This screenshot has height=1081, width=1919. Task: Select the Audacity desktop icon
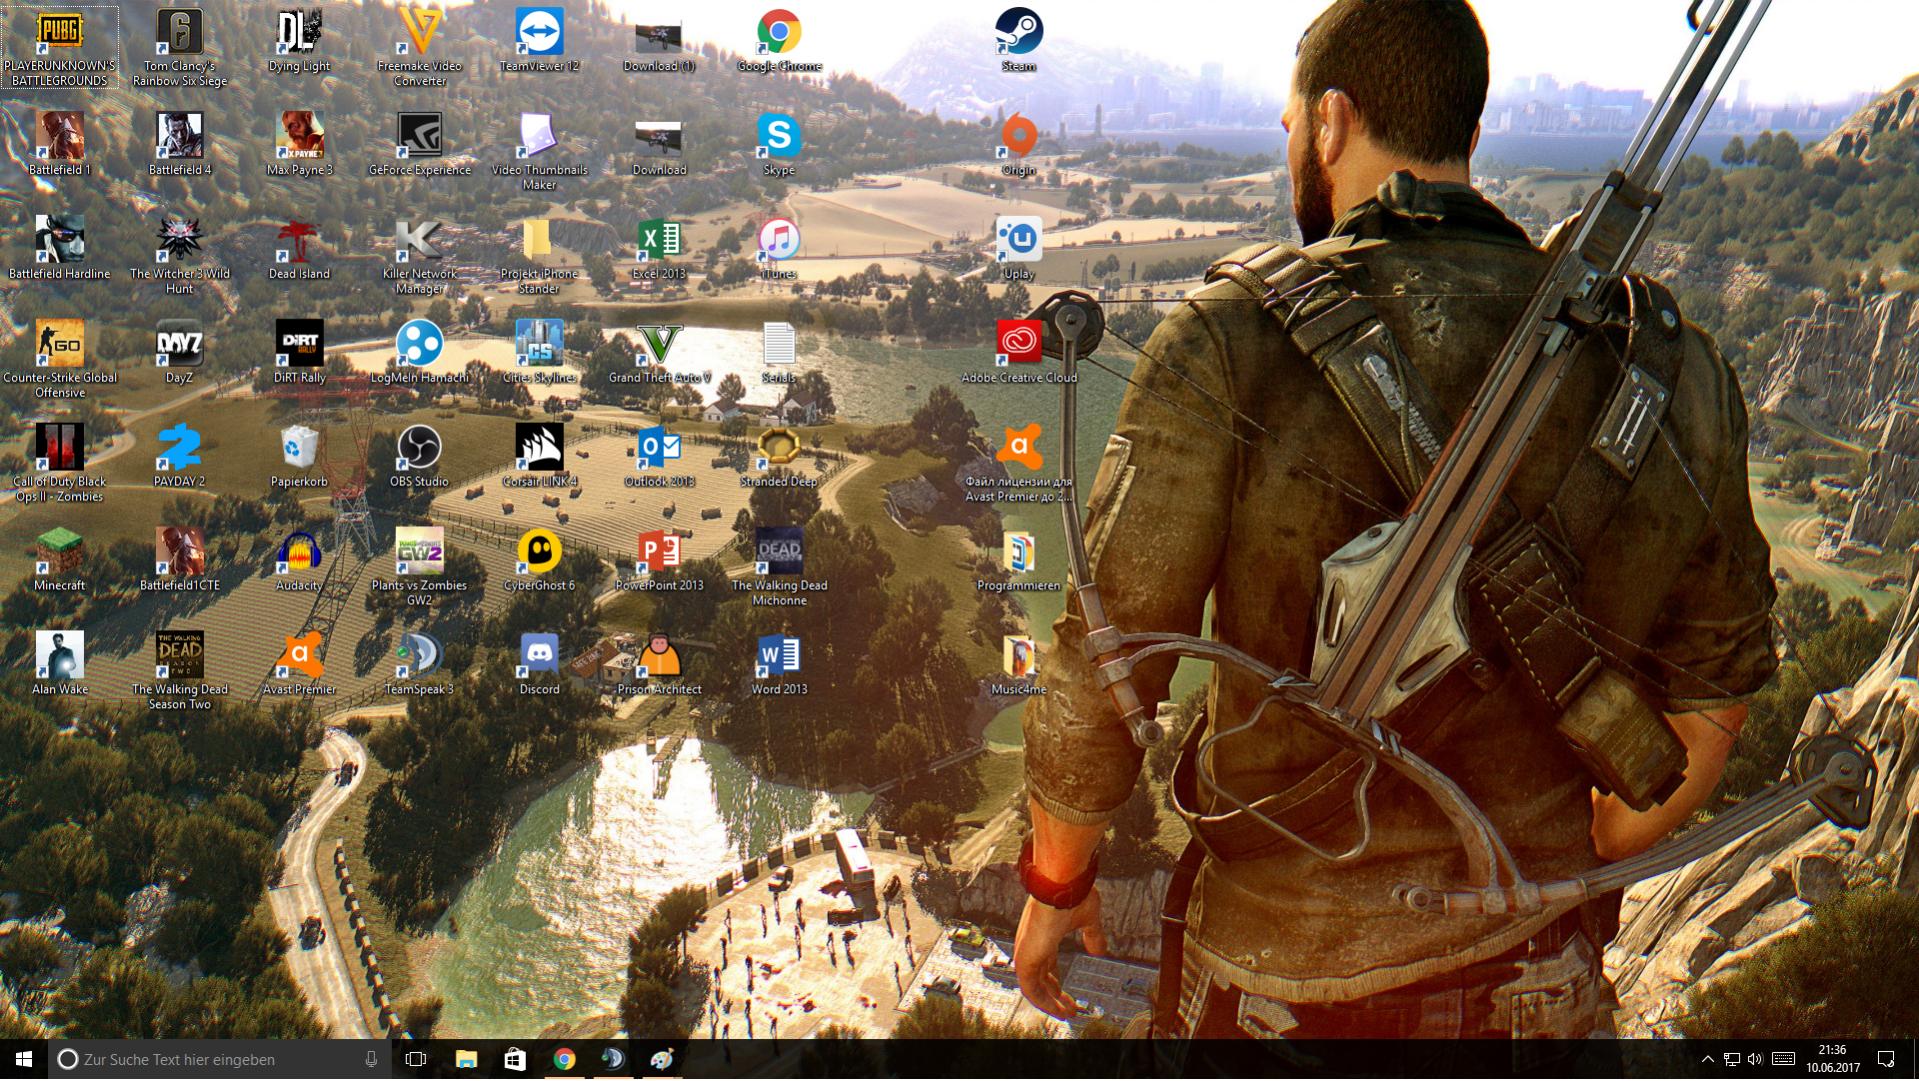point(299,560)
